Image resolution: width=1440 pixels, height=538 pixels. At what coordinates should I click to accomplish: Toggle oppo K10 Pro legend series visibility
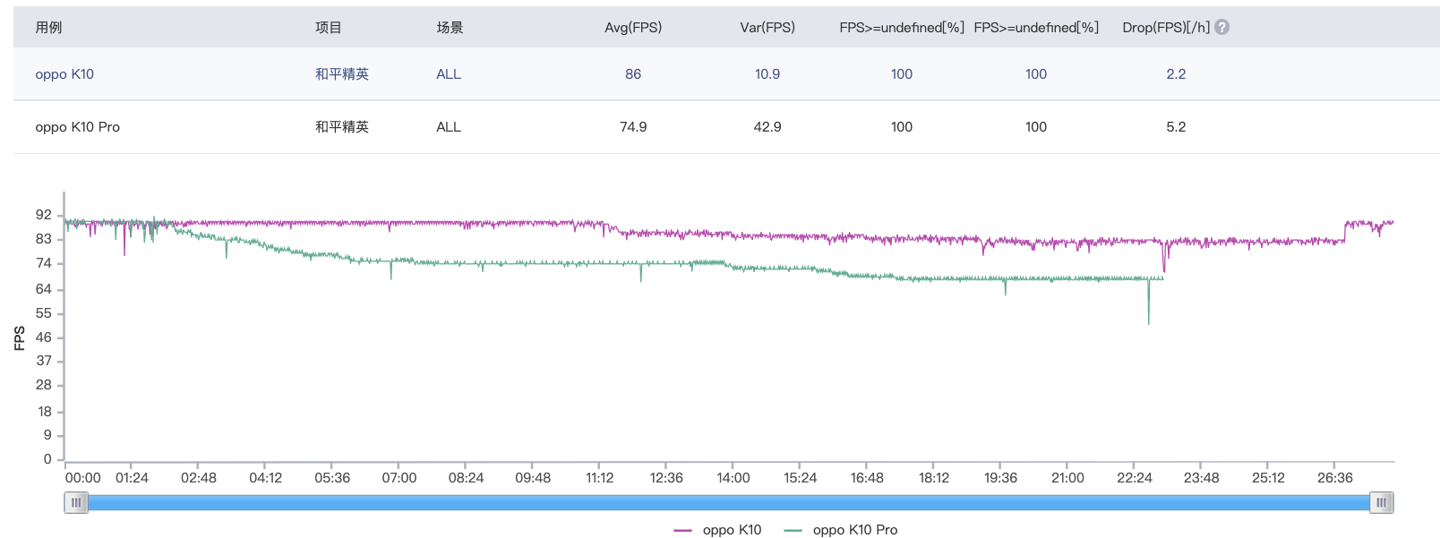(x=841, y=530)
